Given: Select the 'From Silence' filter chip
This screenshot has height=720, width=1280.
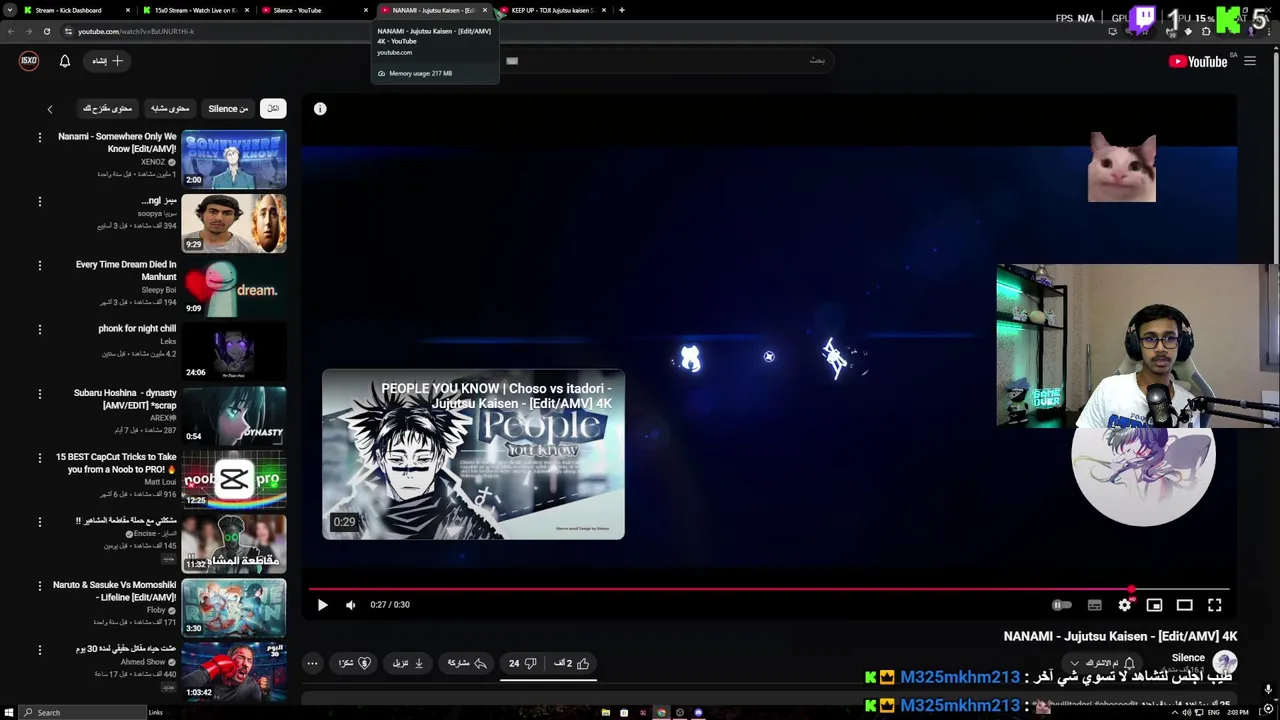Looking at the screenshot, I should [x=228, y=108].
